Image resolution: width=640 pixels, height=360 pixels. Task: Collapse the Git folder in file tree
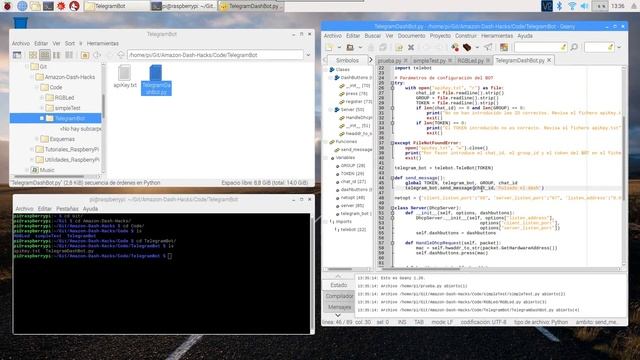point(27,66)
